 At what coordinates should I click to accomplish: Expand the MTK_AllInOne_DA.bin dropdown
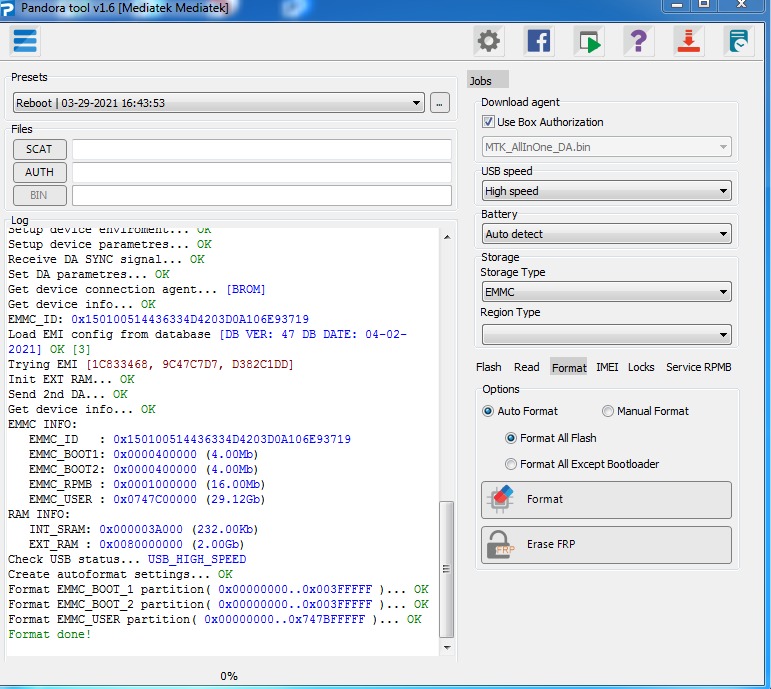(606, 147)
